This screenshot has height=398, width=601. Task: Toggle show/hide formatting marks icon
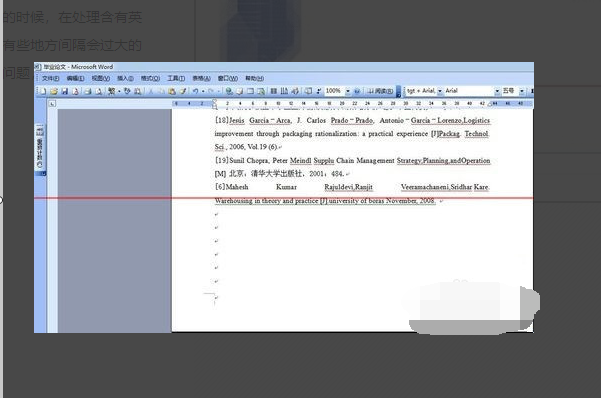[318, 91]
